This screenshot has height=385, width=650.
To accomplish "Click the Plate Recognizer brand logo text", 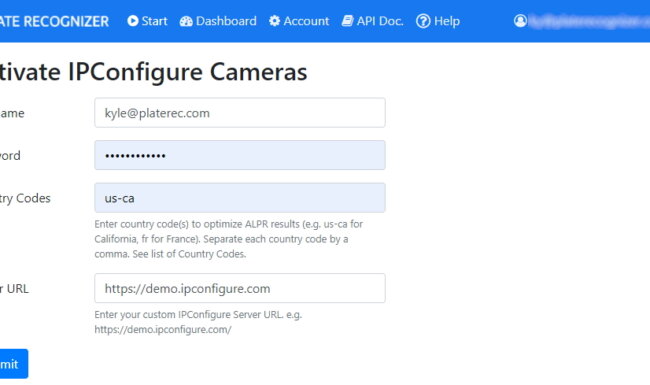I will [54, 21].
